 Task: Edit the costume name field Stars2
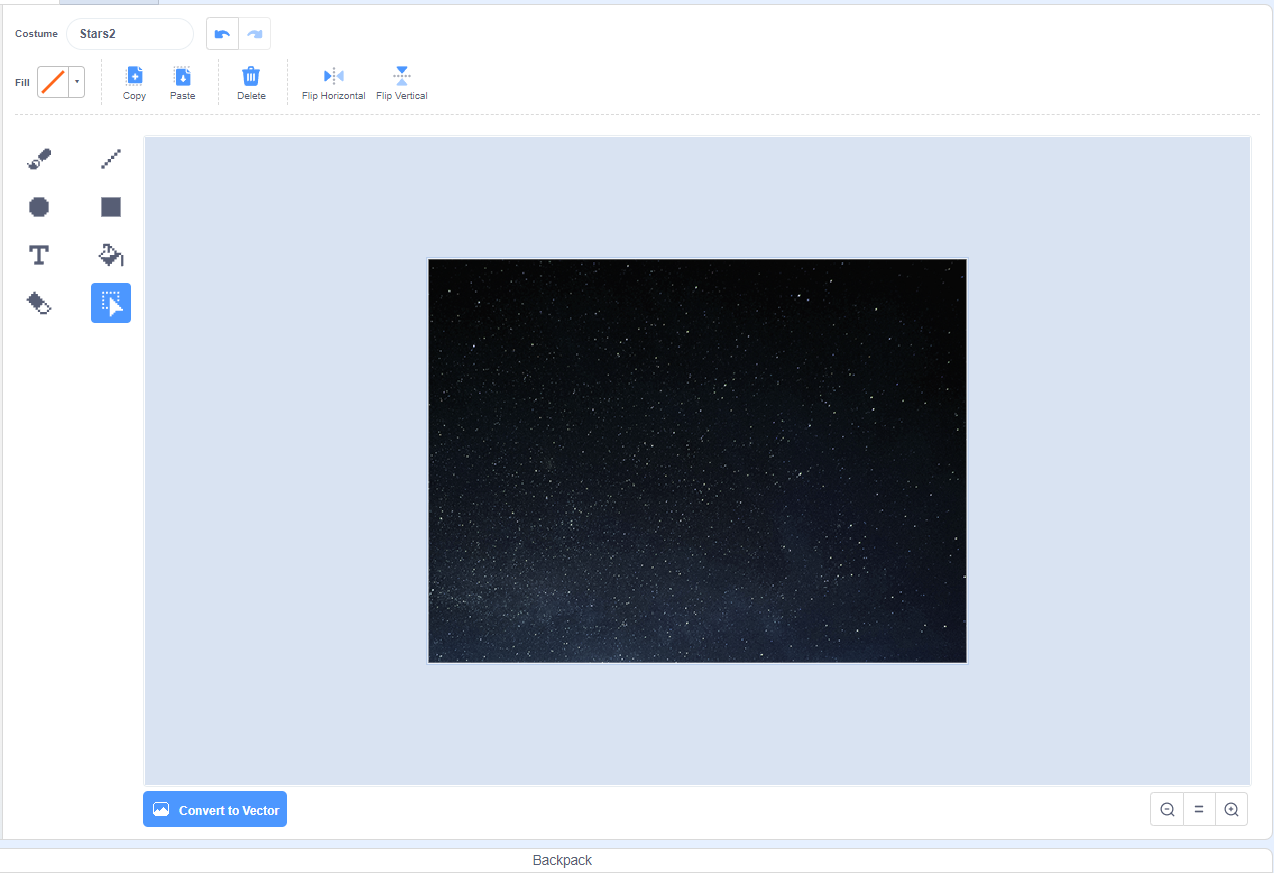[130, 33]
